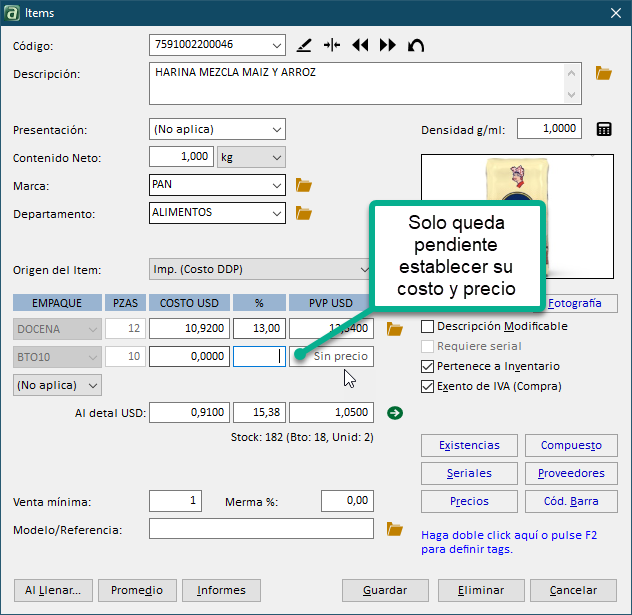This screenshot has height=615, width=632.
Task: Toggle Exento de IVA (Compra) checkbox
Action: click(x=428, y=386)
